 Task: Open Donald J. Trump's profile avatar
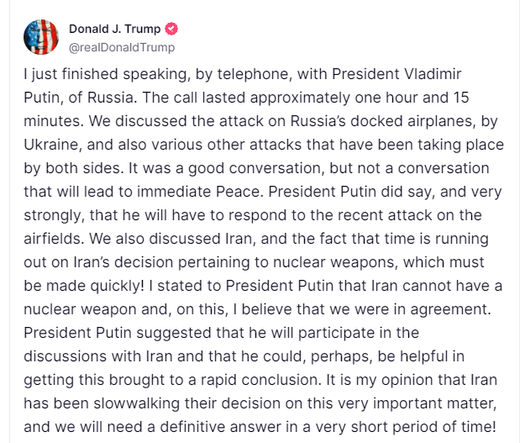pyautogui.click(x=41, y=37)
